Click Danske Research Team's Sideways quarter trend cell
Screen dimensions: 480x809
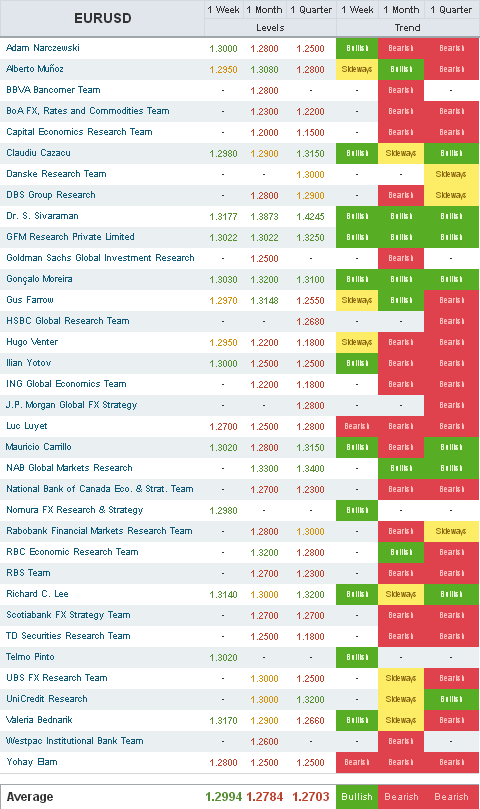[x=451, y=174]
